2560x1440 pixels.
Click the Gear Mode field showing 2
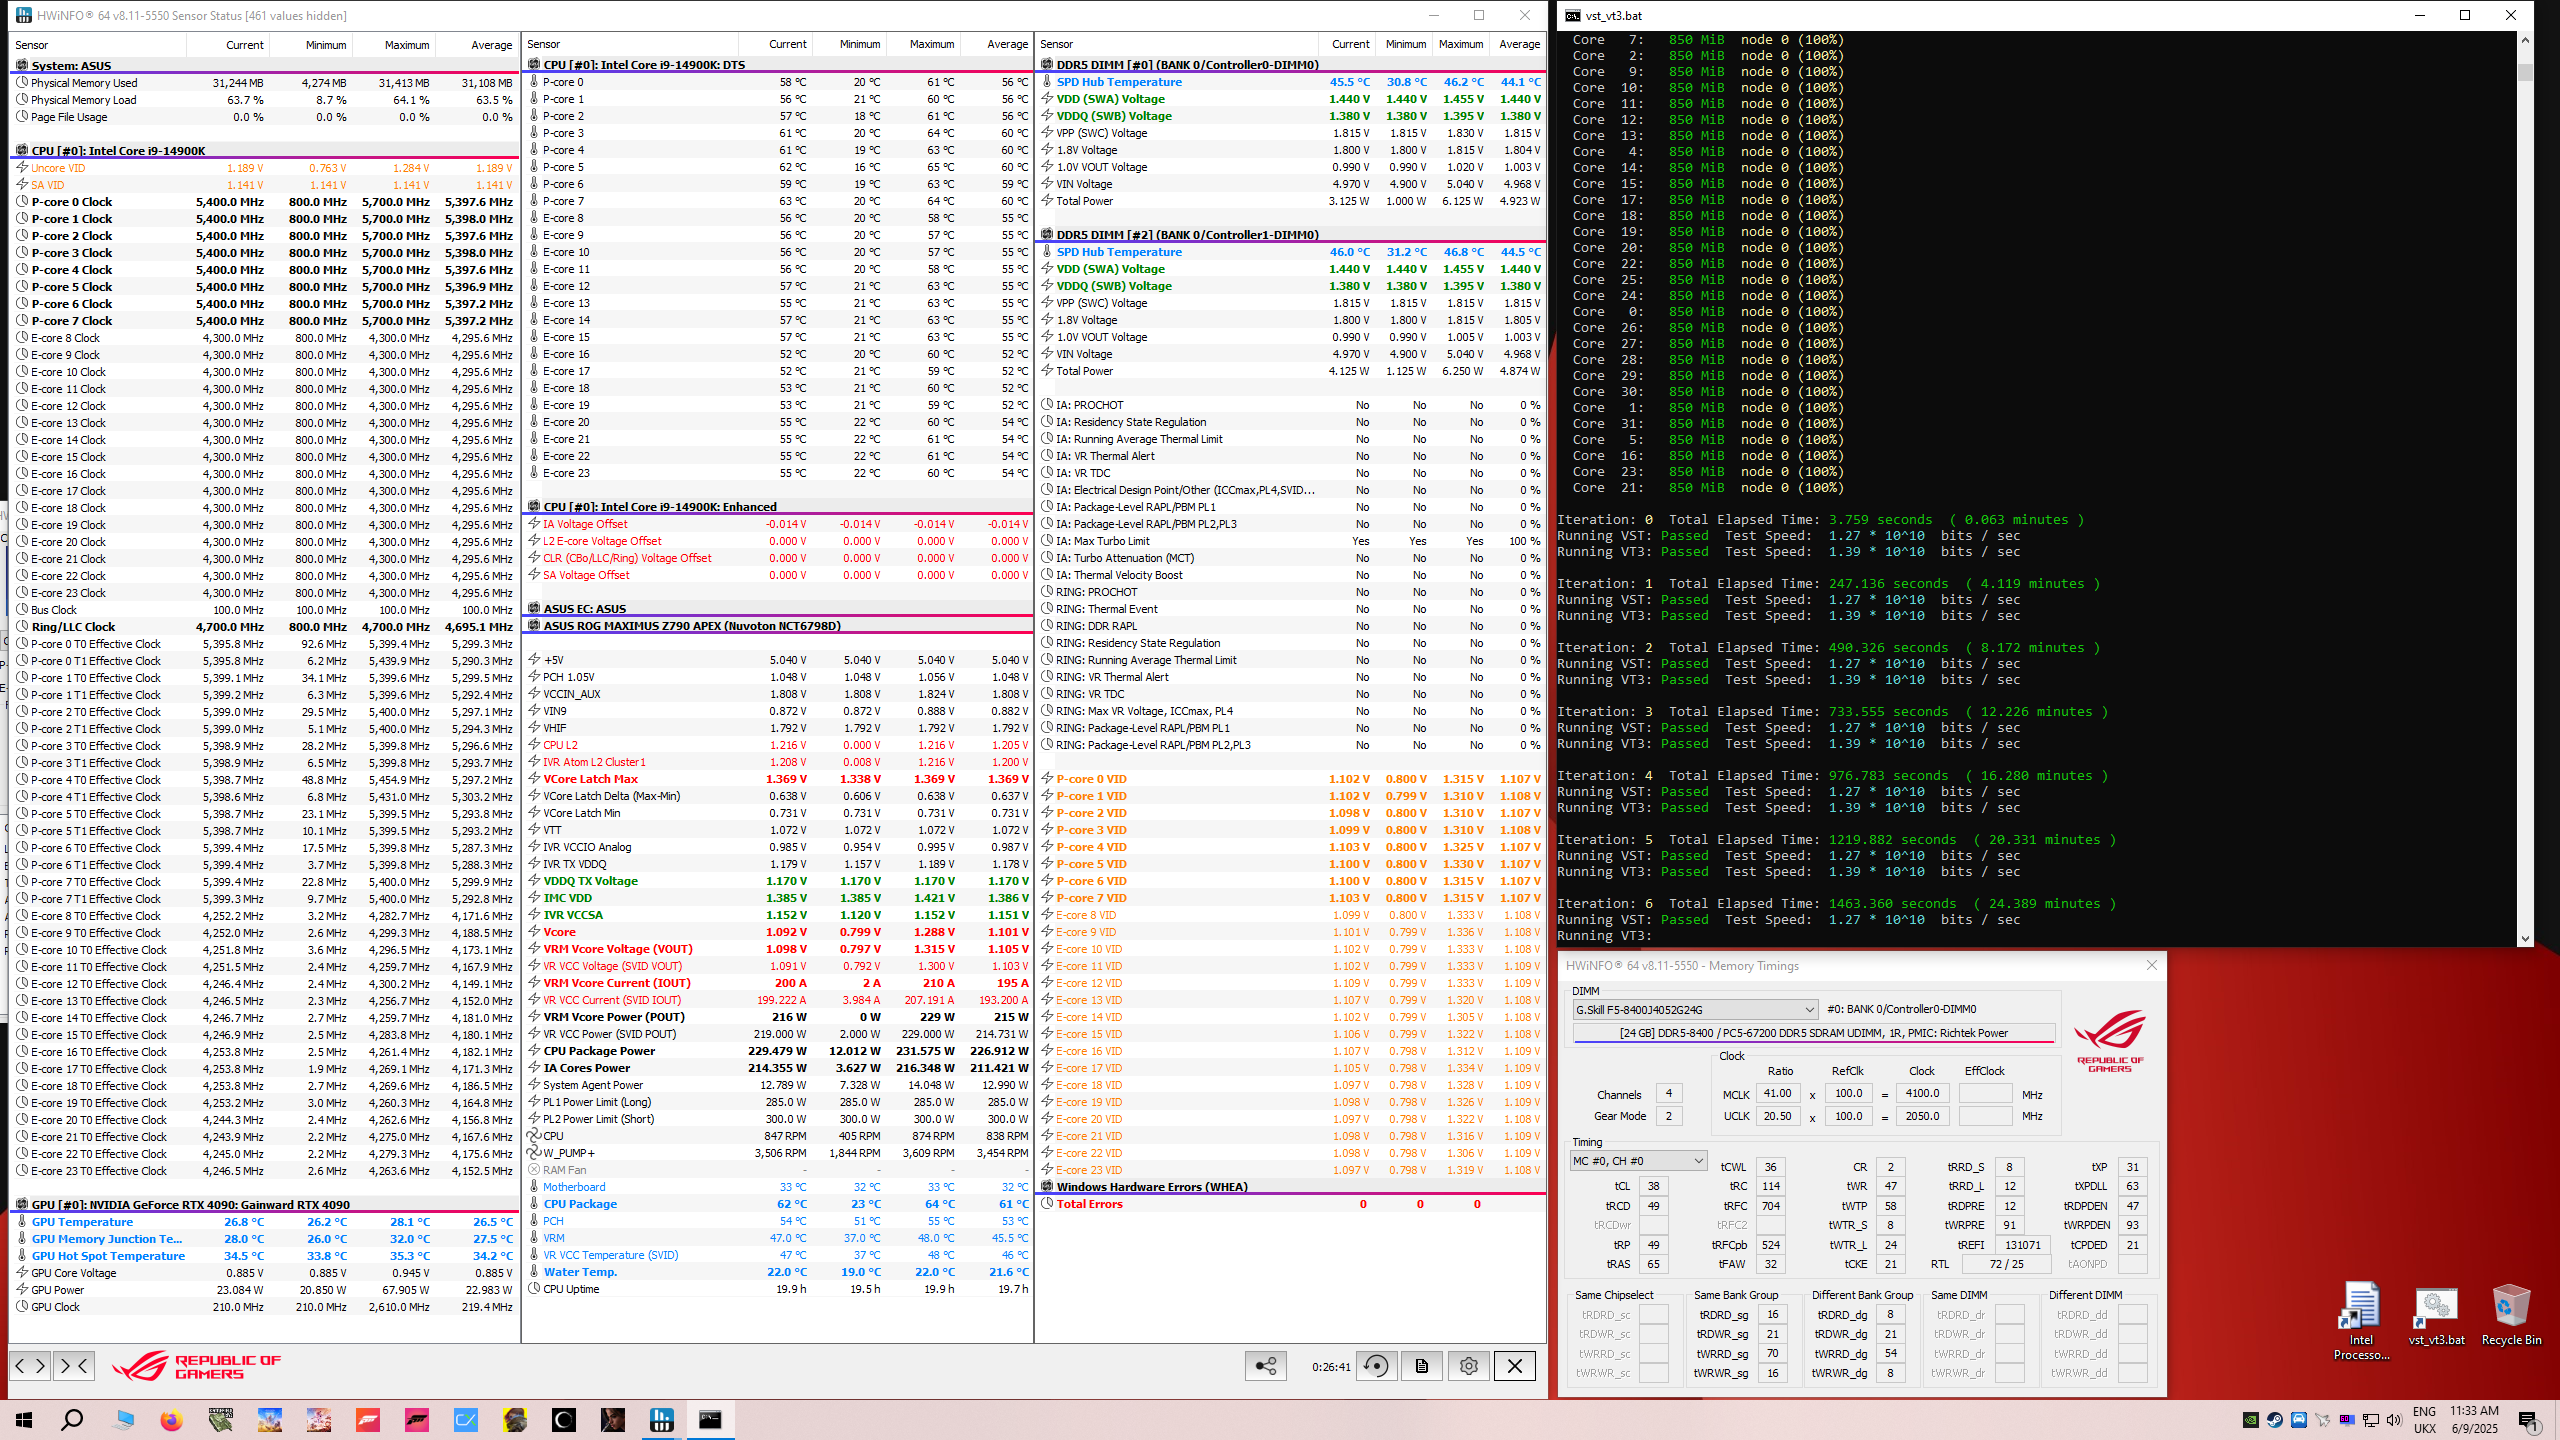pyautogui.click(x=1668, y=1116)
